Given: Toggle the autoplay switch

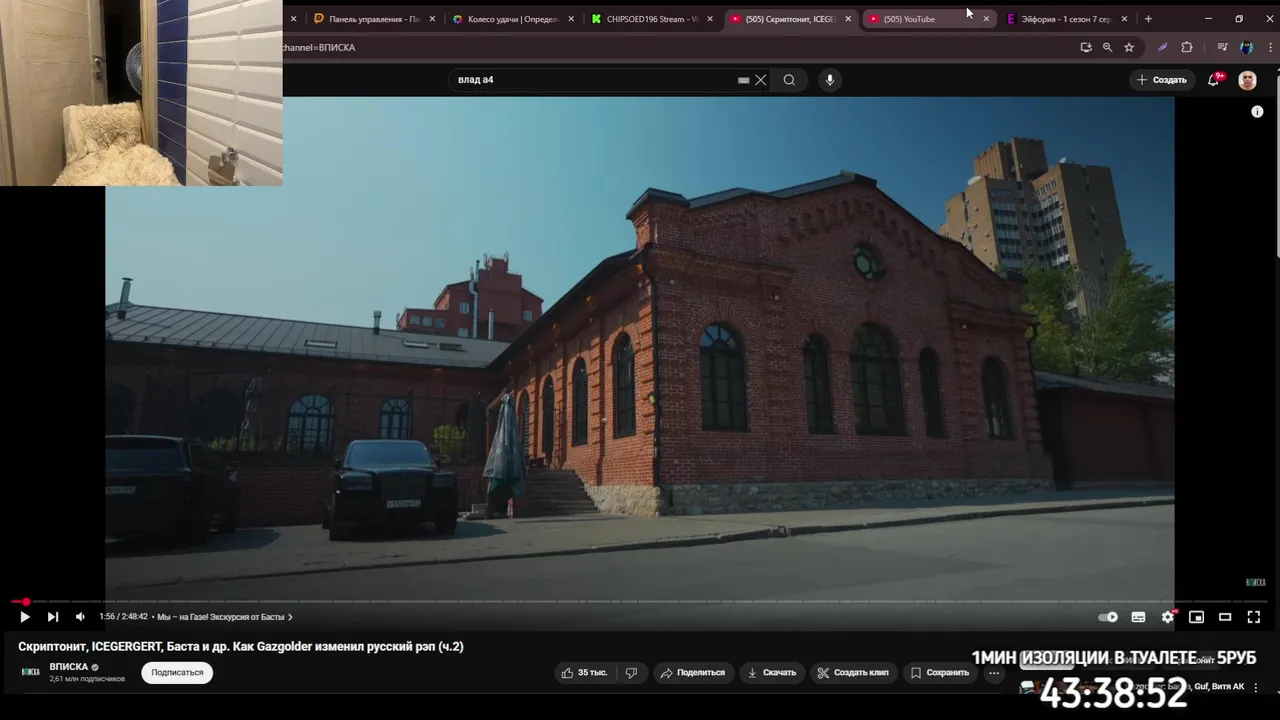Looking at the screenshot, I should (x=1108, y=617).
